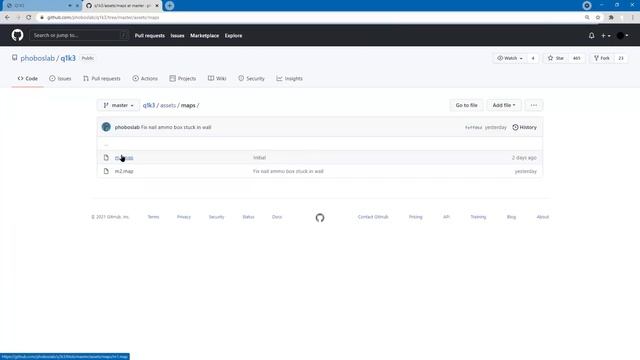
Task: Open the three-dots more options button
Action: [x=534, y=105]
